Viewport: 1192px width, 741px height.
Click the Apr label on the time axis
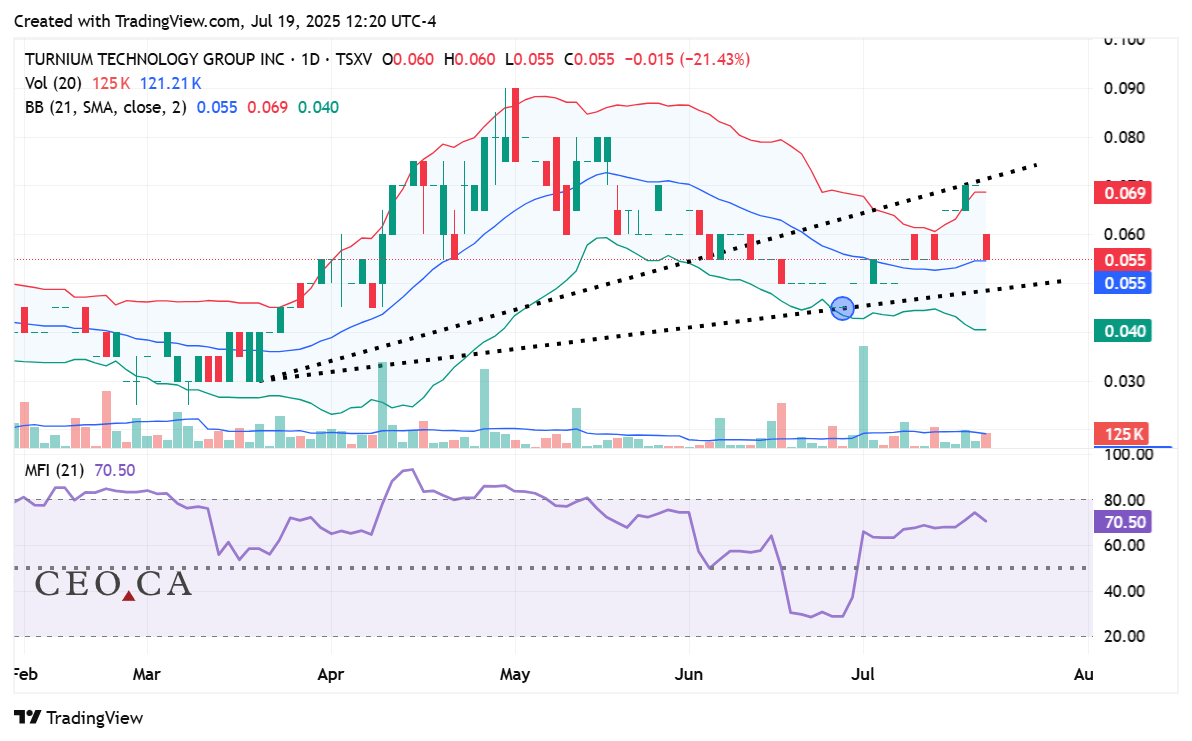coord(331,674)
